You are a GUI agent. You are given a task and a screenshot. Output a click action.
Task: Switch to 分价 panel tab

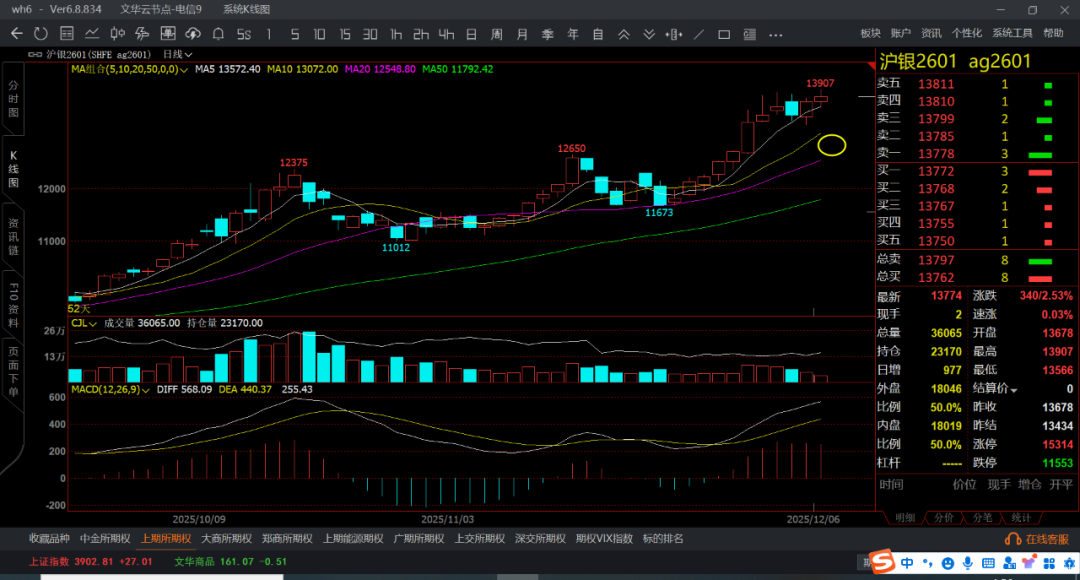(x=944, y=518)
